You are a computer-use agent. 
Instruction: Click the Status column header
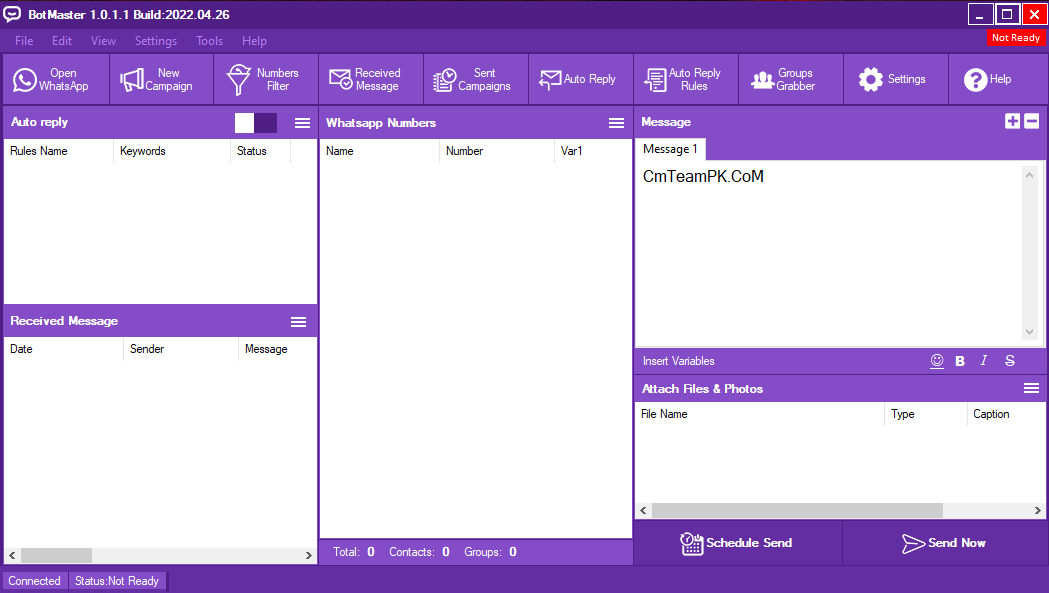260,151
